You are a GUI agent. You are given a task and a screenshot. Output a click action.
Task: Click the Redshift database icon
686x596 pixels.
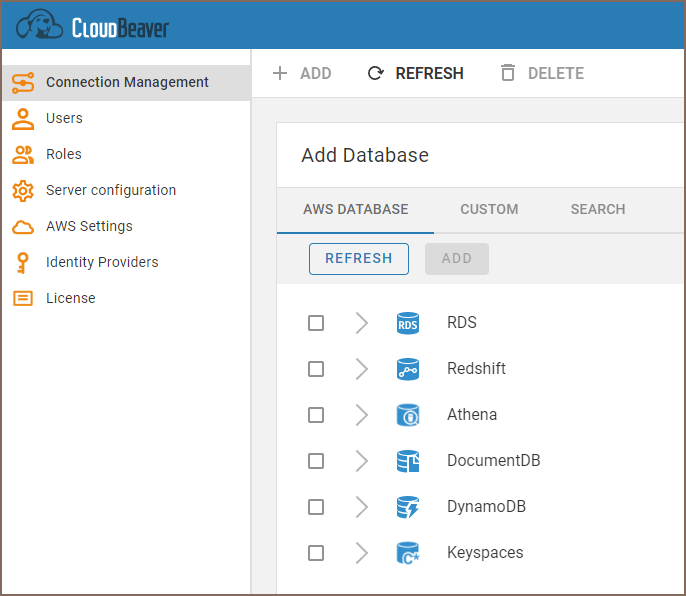coord(408,369)
